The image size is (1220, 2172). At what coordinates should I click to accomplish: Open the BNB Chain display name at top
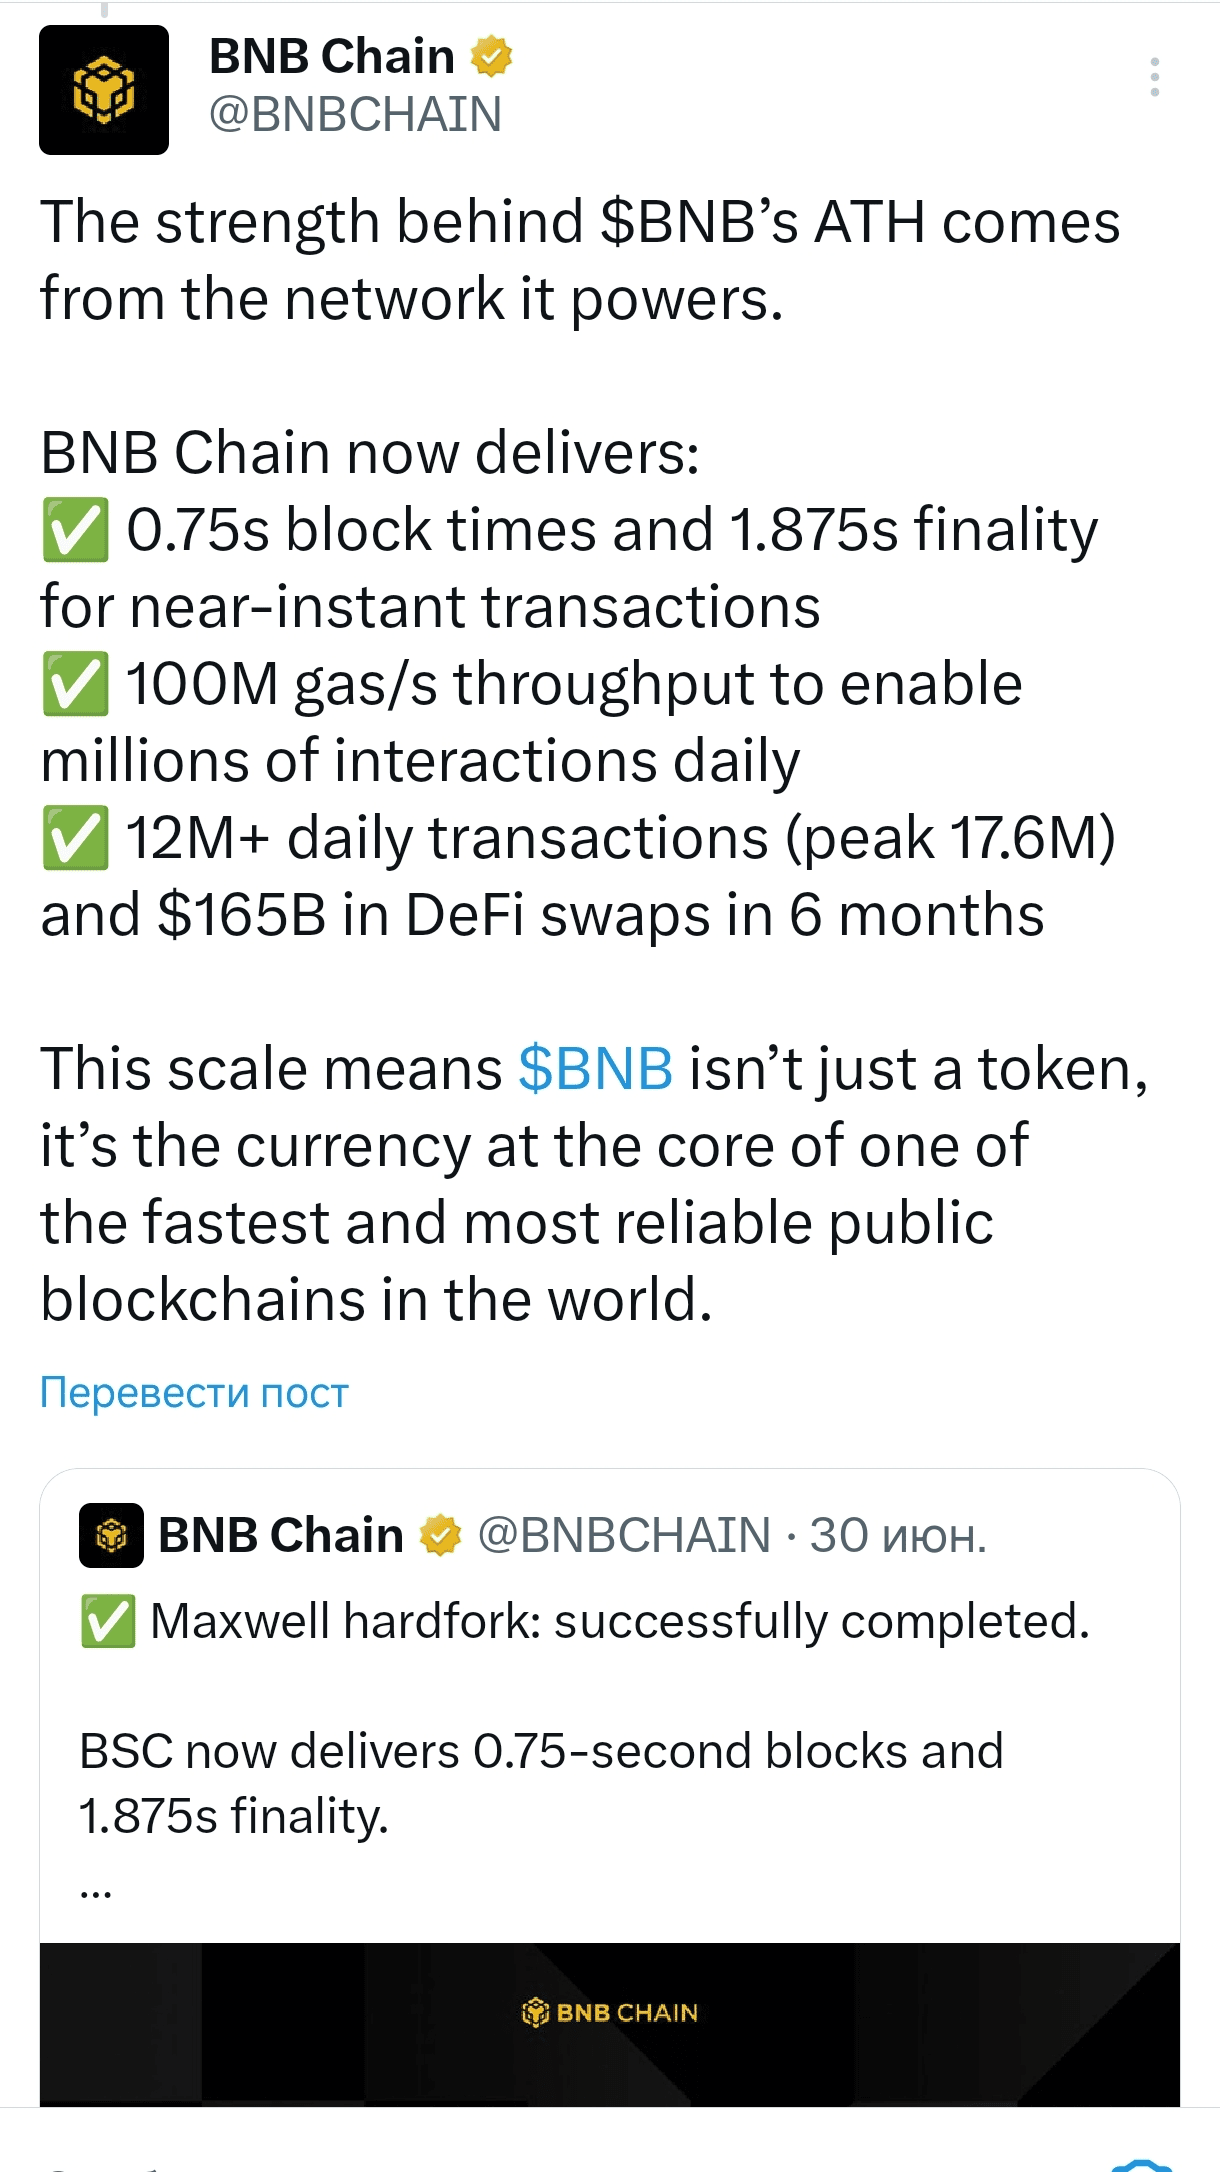pos(332,56)
